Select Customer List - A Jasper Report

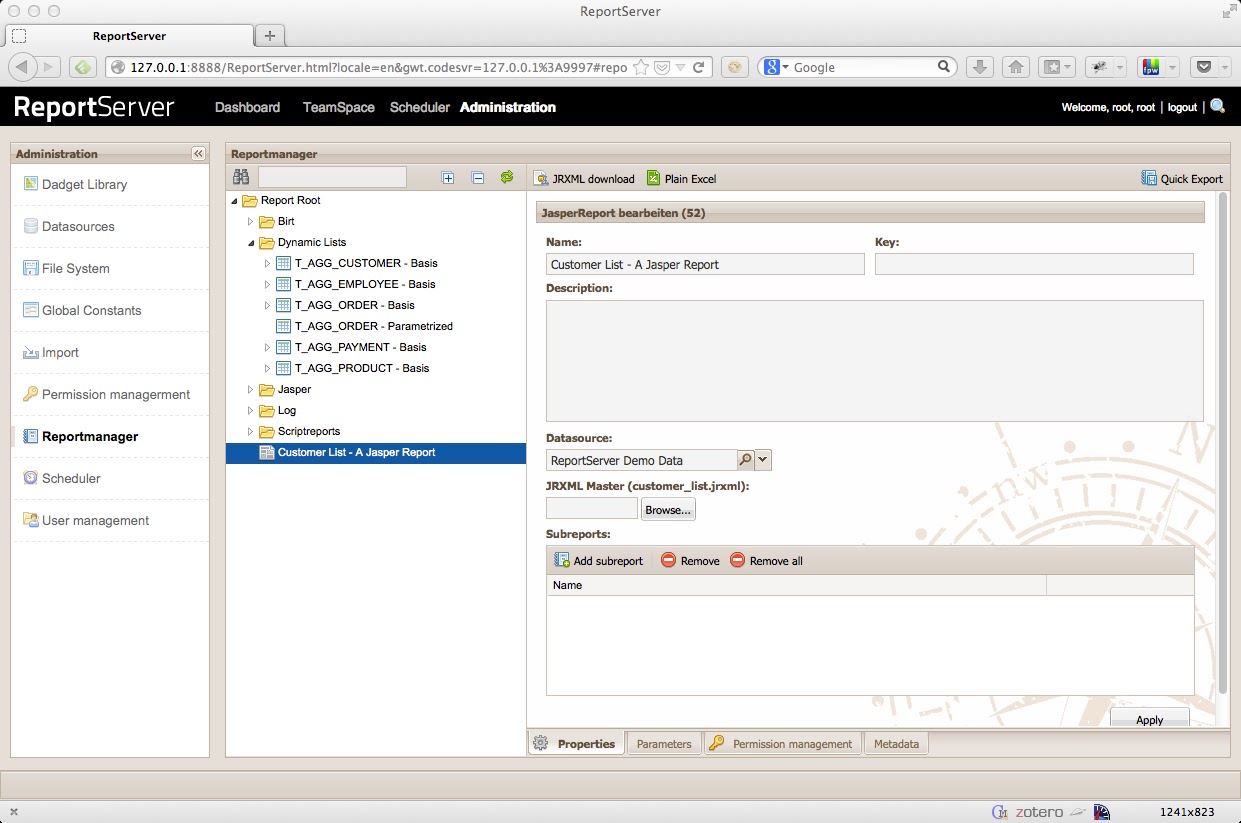pyautogui.click(x=376, y=453)
